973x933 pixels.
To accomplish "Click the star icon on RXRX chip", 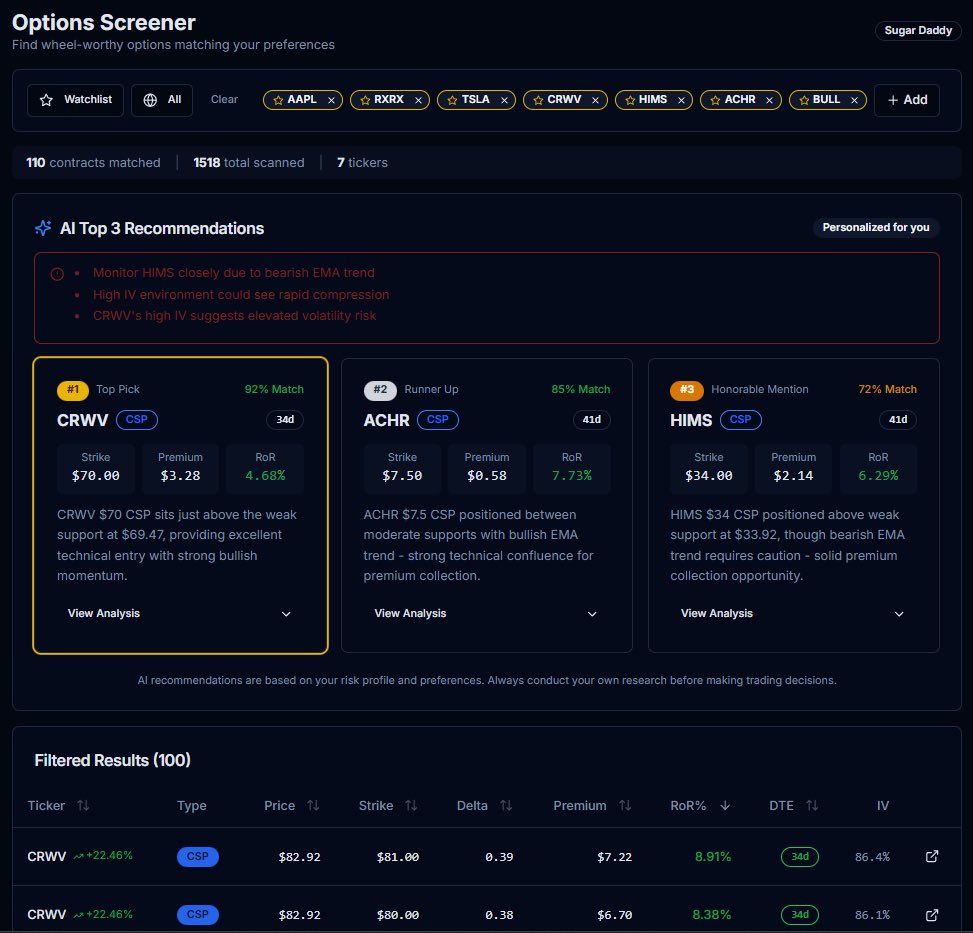I will [x=365, y=100].
